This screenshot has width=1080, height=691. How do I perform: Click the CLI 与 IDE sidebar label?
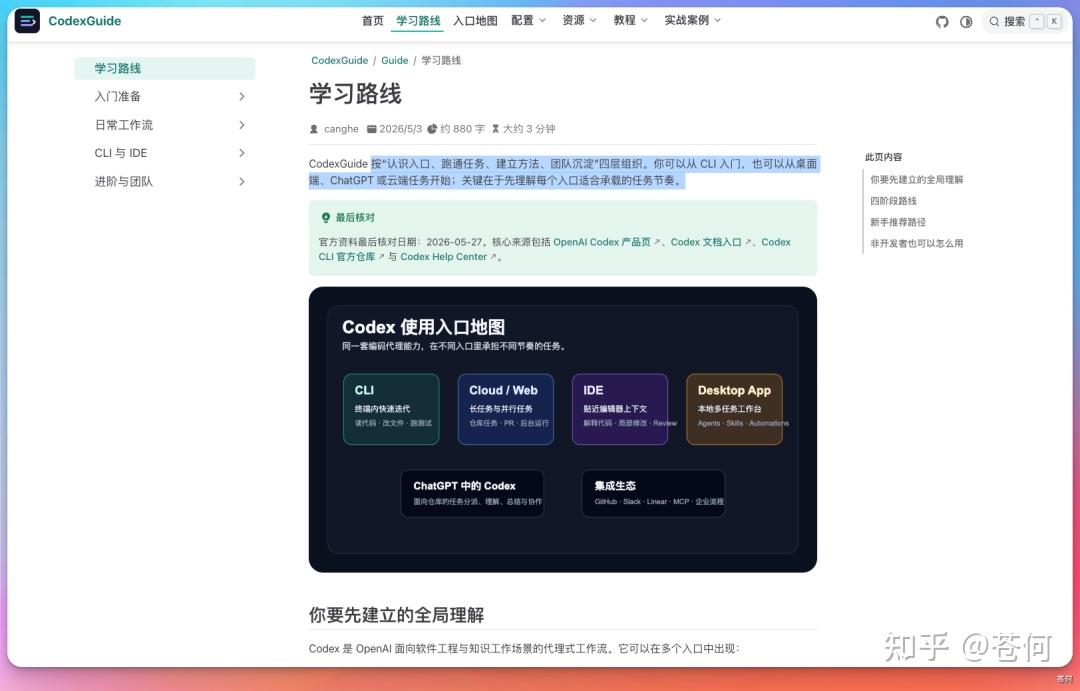click(121, 153)
